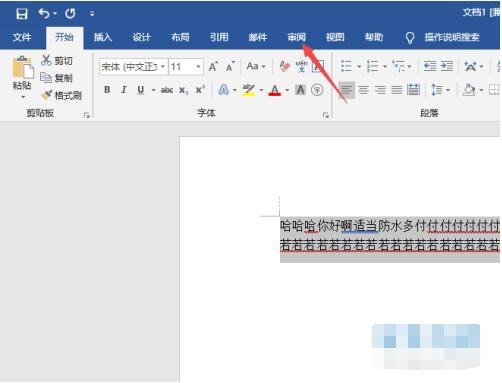Apply text effects with the outlined A icon

click(224, 90)
